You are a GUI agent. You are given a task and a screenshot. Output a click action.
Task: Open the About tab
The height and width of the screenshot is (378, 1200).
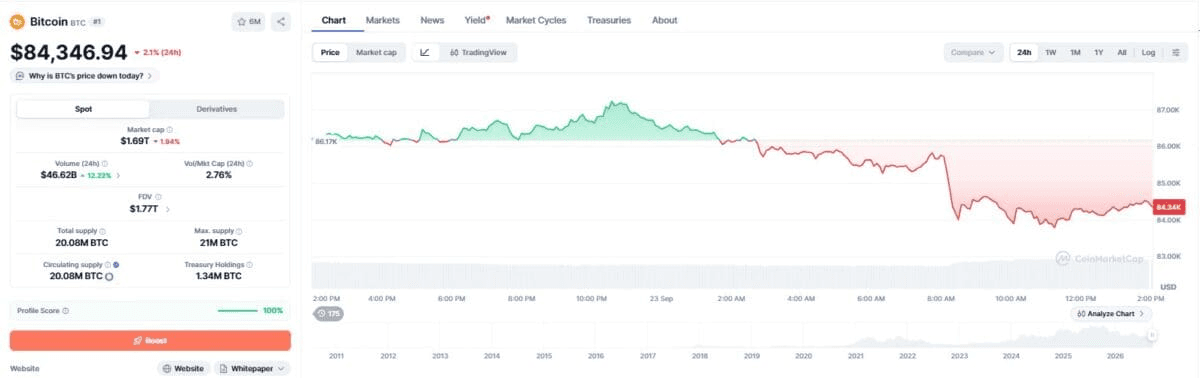pyautogui.click(x=664, y=20)
